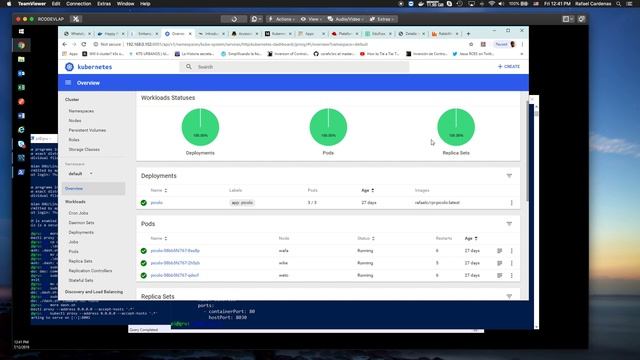
Task: Open Cron Jobs in sidebar
Action: point(78,213)
